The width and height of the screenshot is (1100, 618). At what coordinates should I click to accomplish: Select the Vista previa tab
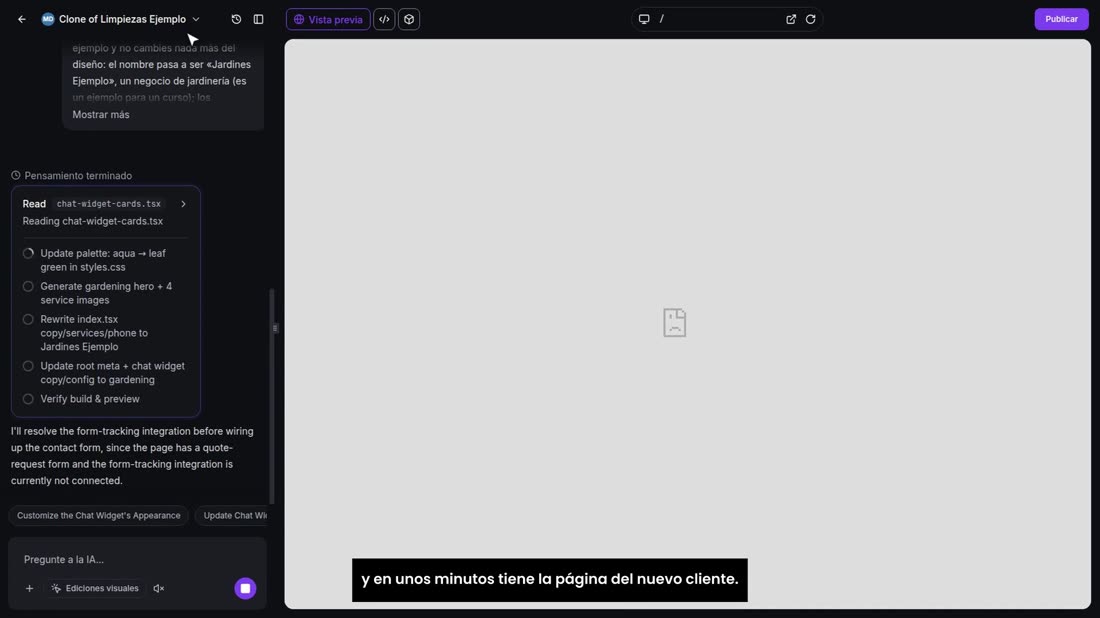tap(328, 20)
